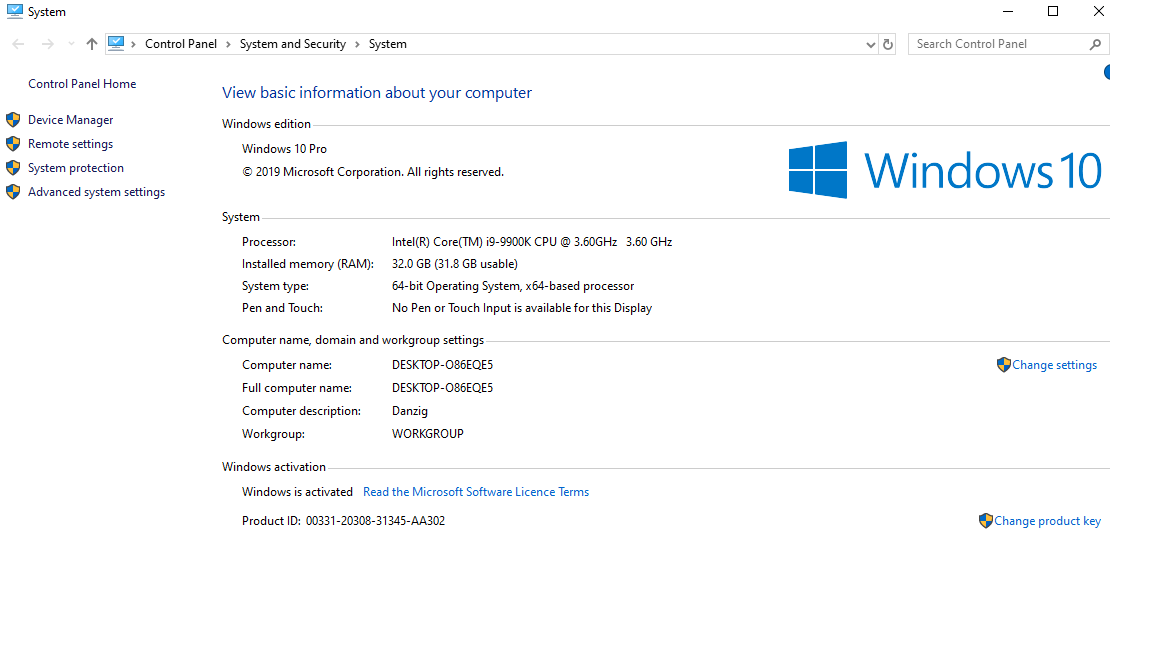The image size is (1152, 648).
Task: Click the computer icon in address bar
Action: [116, 43]
